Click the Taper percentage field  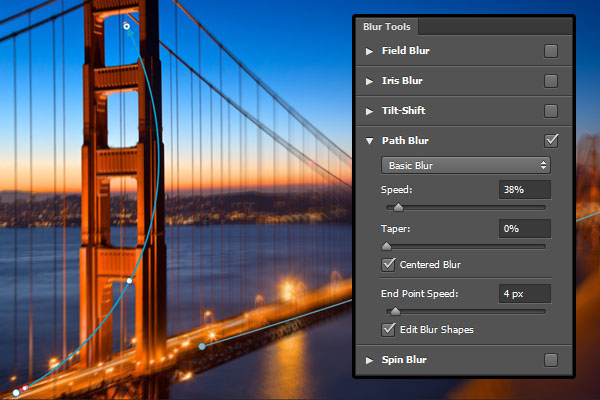(525, 229)
